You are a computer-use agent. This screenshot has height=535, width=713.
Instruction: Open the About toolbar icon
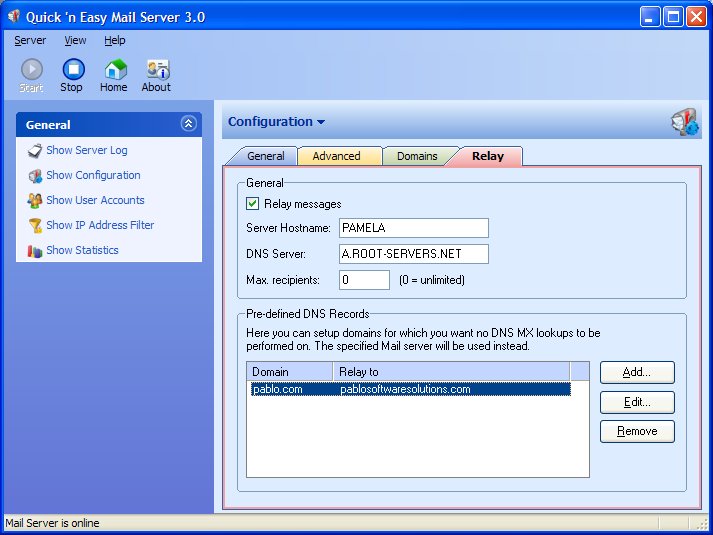coord(158,70)
